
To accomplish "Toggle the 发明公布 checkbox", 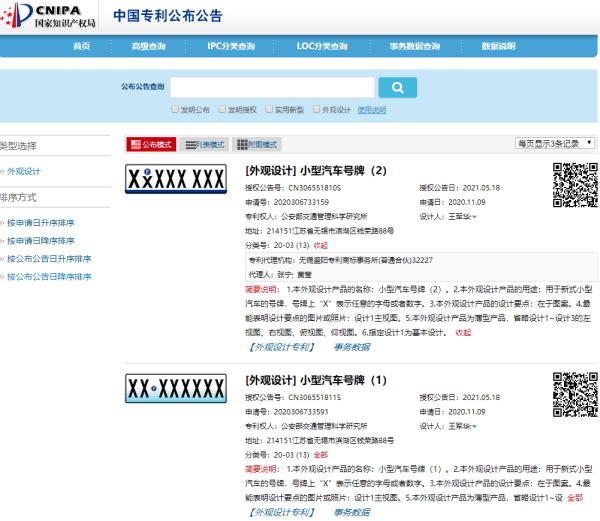I will pyautogui.click(x=175, y=109).
